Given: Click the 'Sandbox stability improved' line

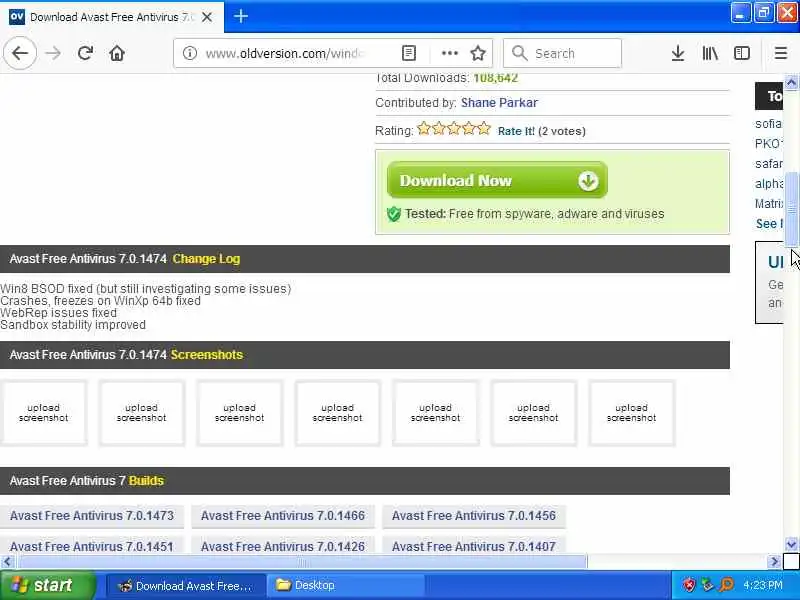Looking at the screenshot, I should pyautogui.click(x=73, y=325).
